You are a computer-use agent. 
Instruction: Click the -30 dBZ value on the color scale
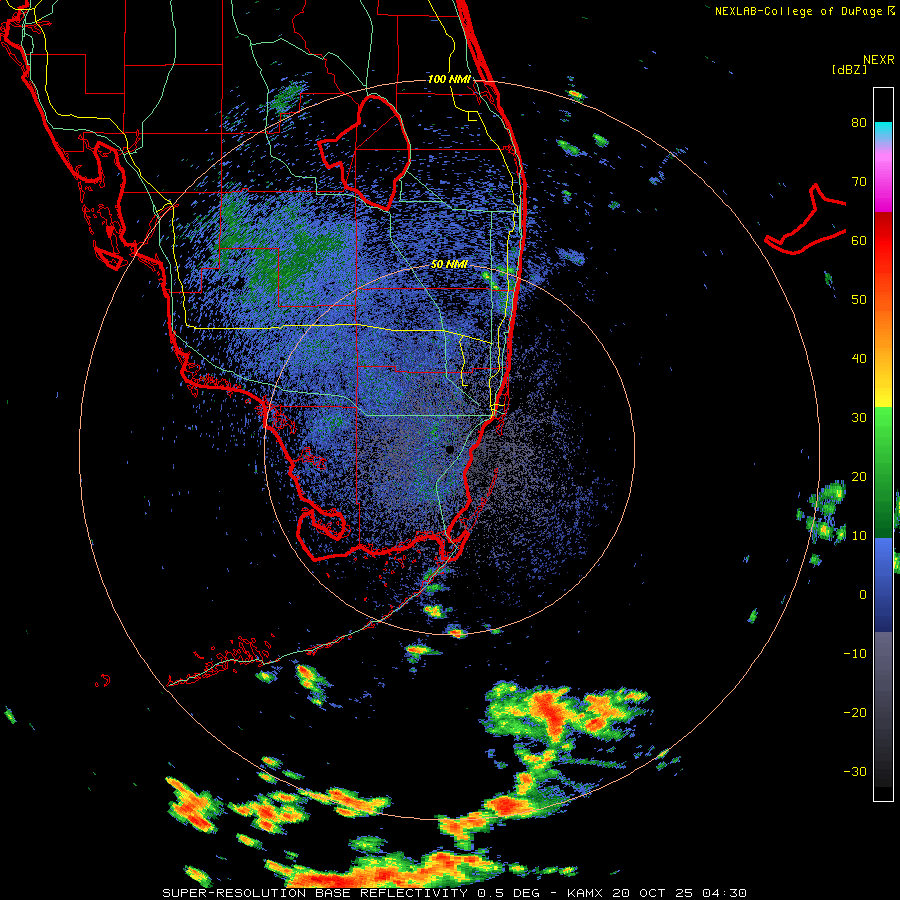pos(855,772)
